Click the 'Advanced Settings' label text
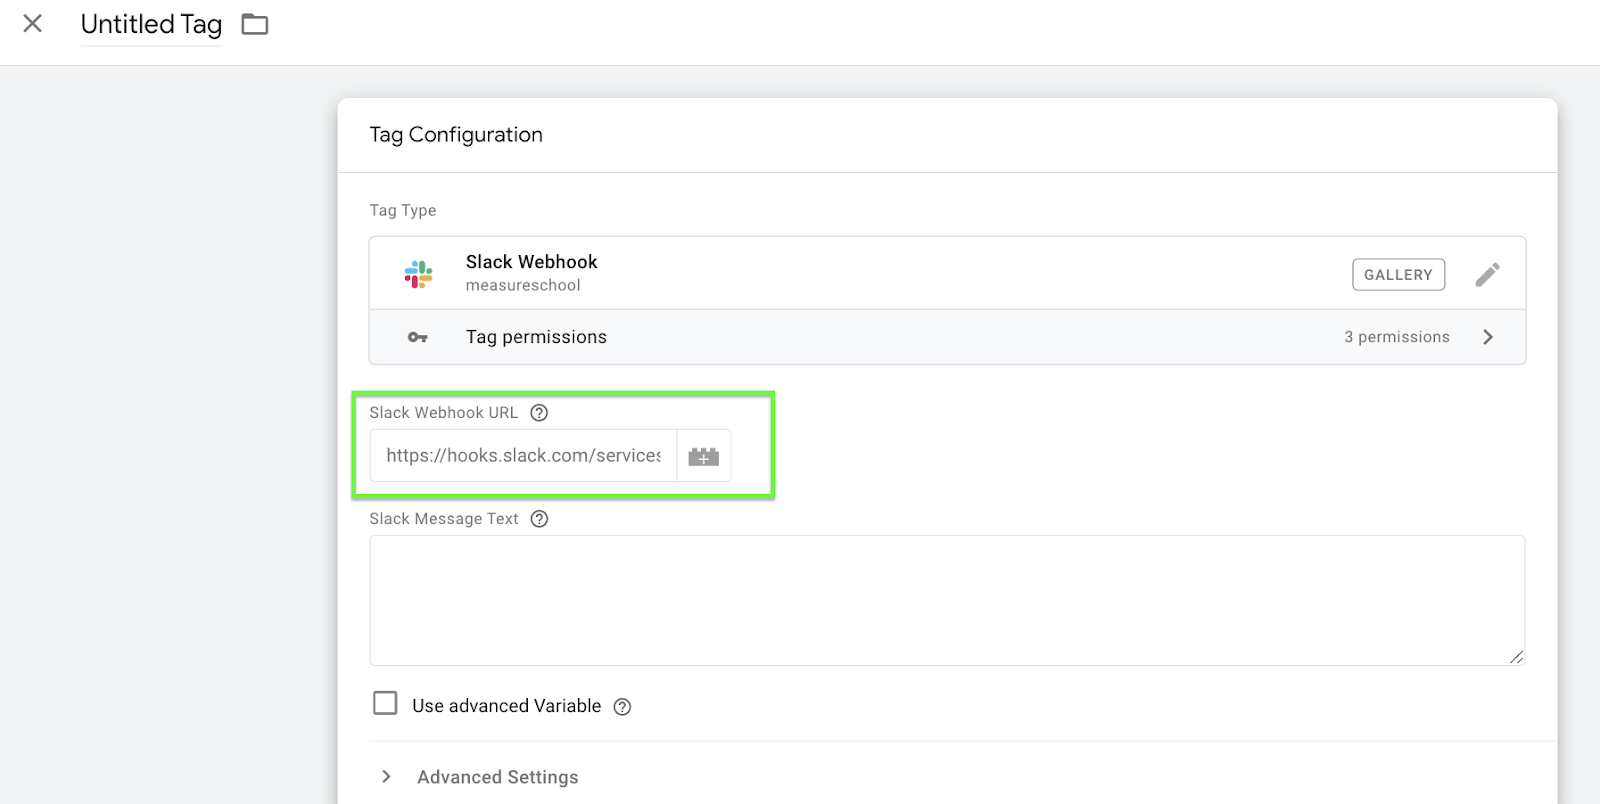Image resolution: width=1600 pixels, height=804 pixels. click(498, 777)
